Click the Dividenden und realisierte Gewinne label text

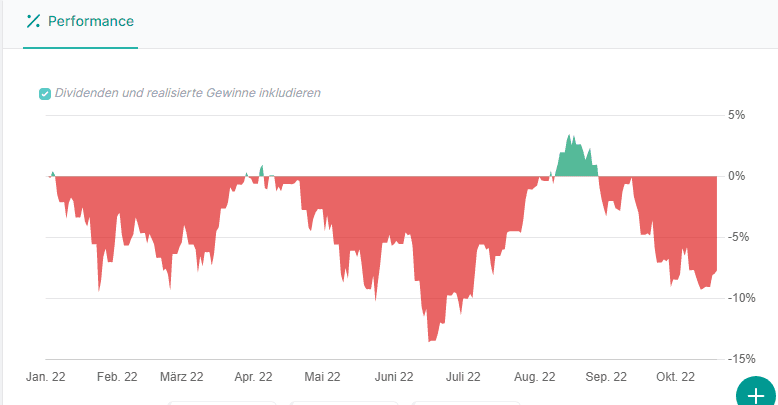[x=188, y=93]
